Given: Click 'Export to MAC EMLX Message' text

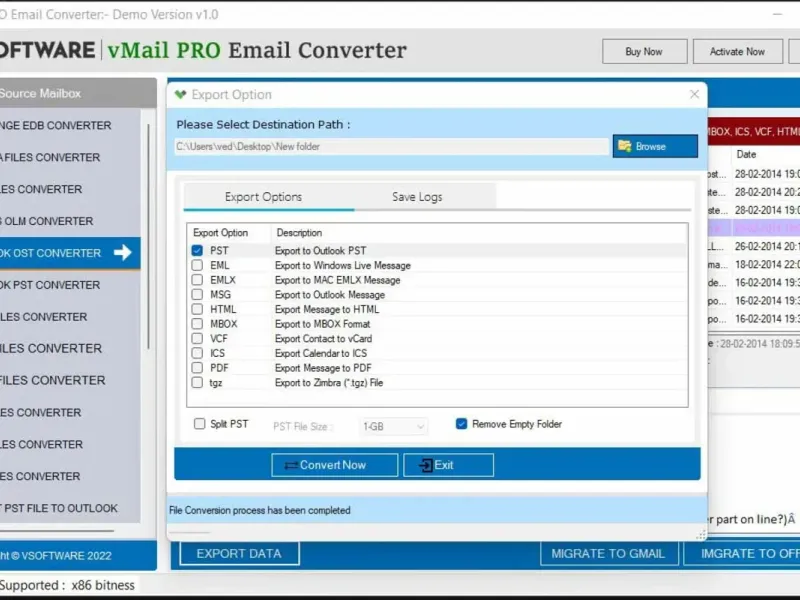Looking at the screenshot, I should [338, 280].
